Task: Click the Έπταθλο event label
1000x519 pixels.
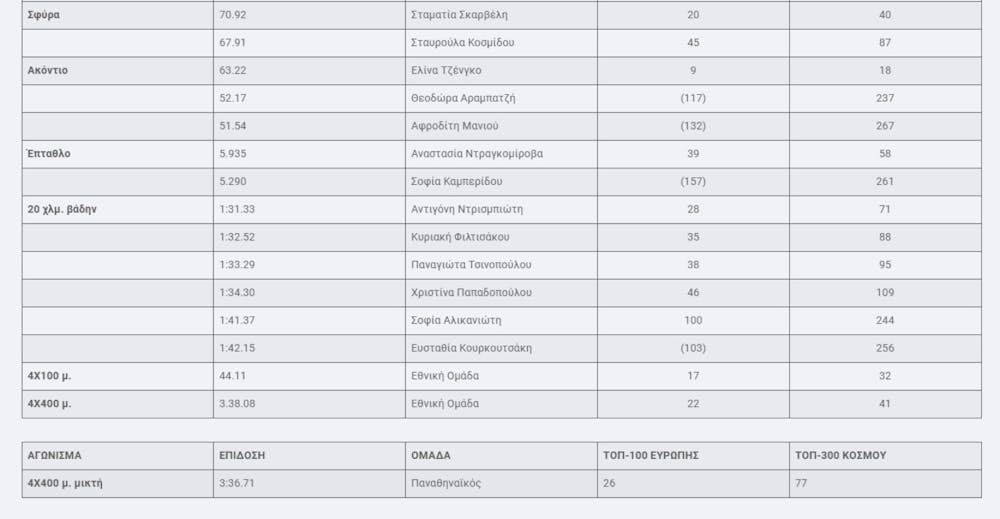Action: 49,154
